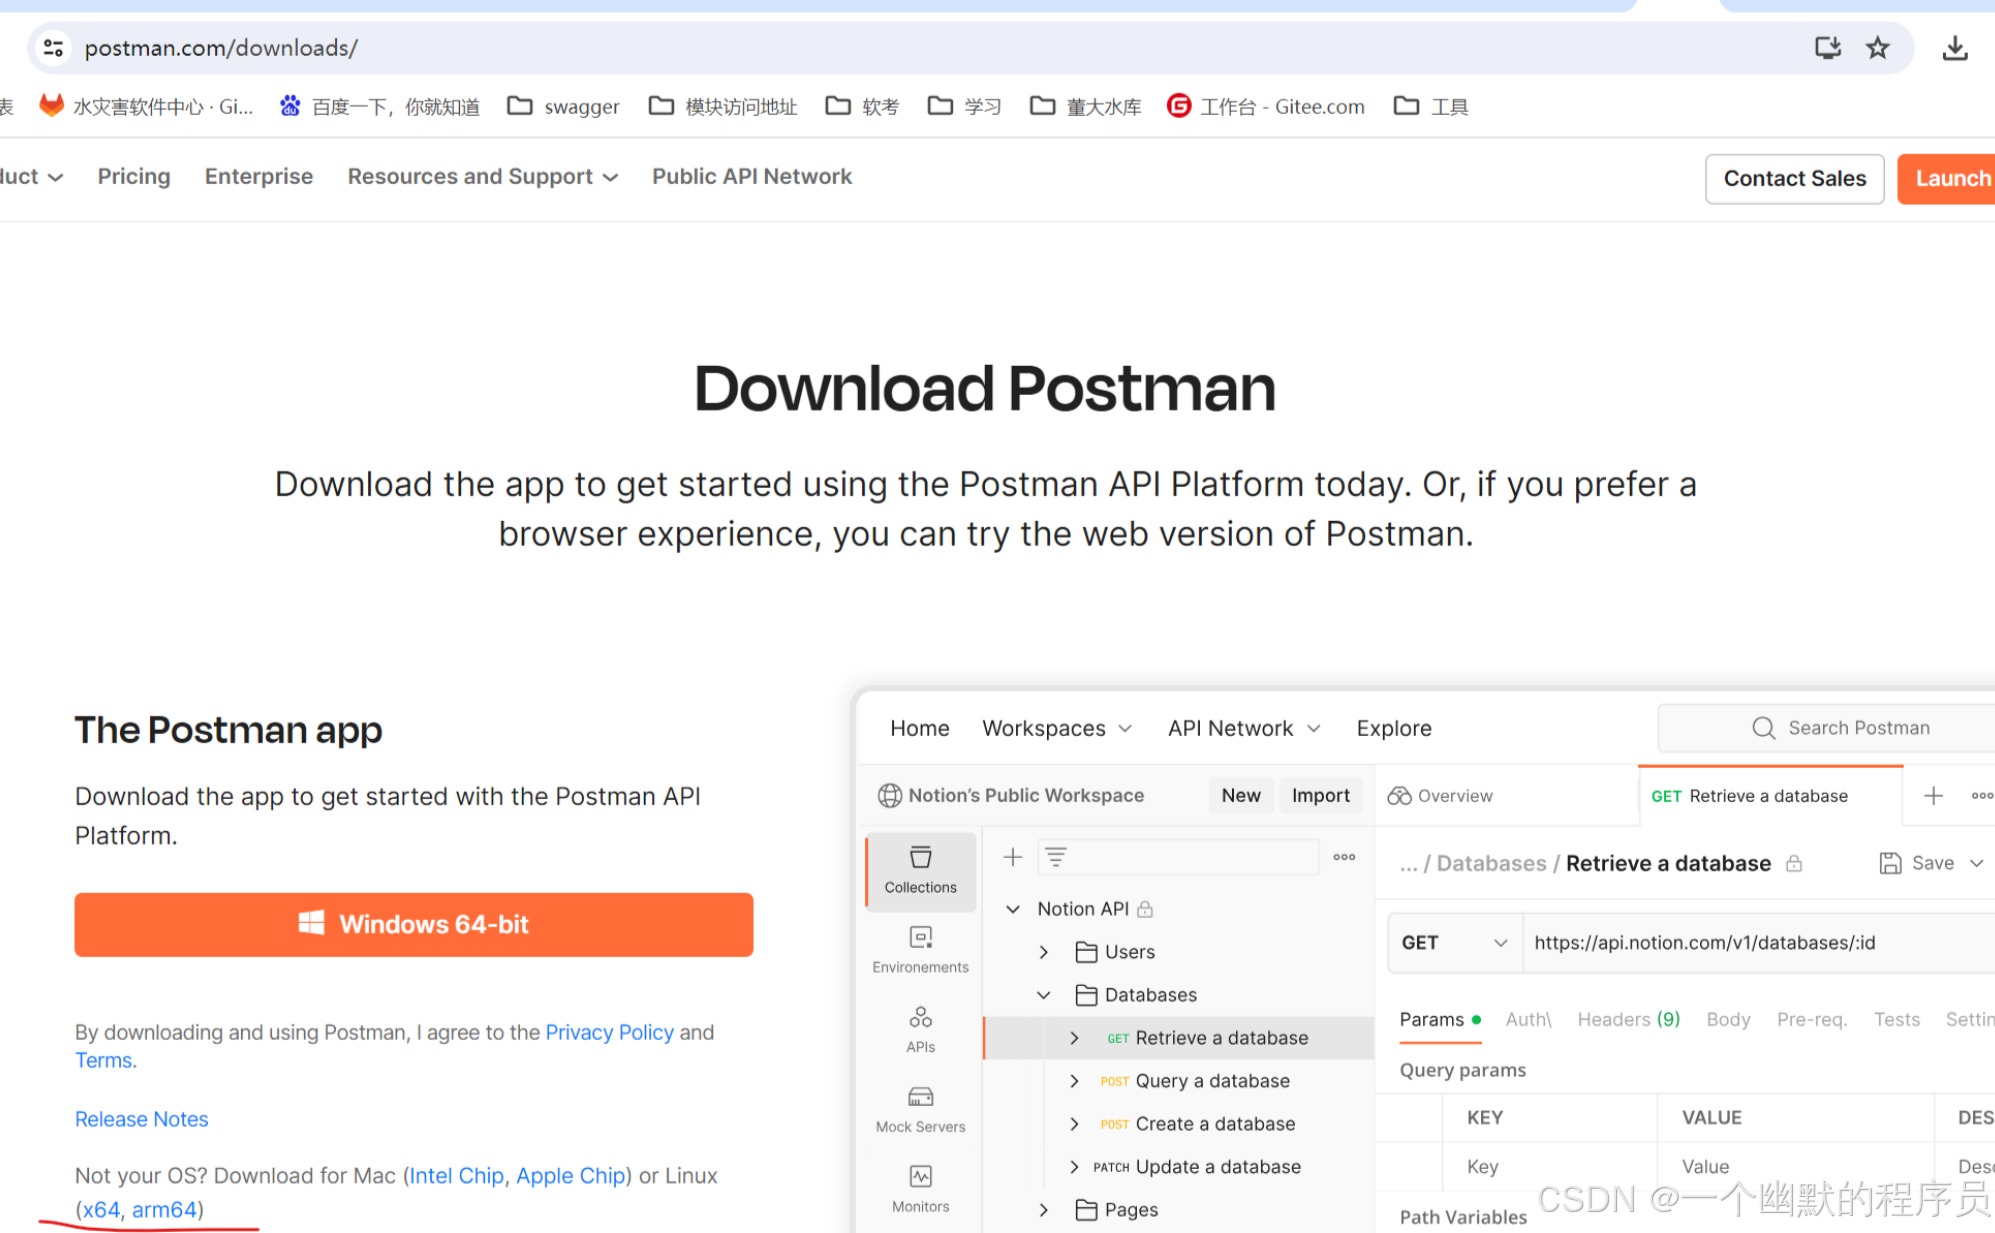Download for Mac Intel Chip
Screen dimensions: 1995x1233
point(456,1176)
